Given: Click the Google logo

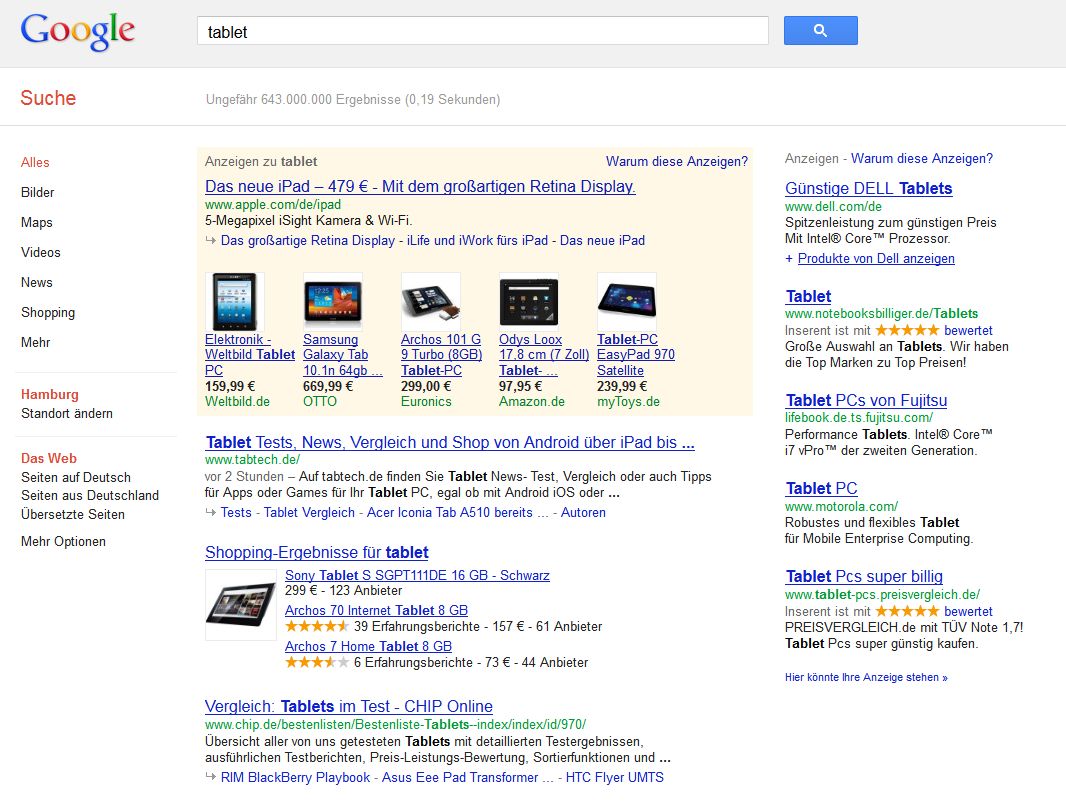Looking at the screenshot, I should click(78, 31).
